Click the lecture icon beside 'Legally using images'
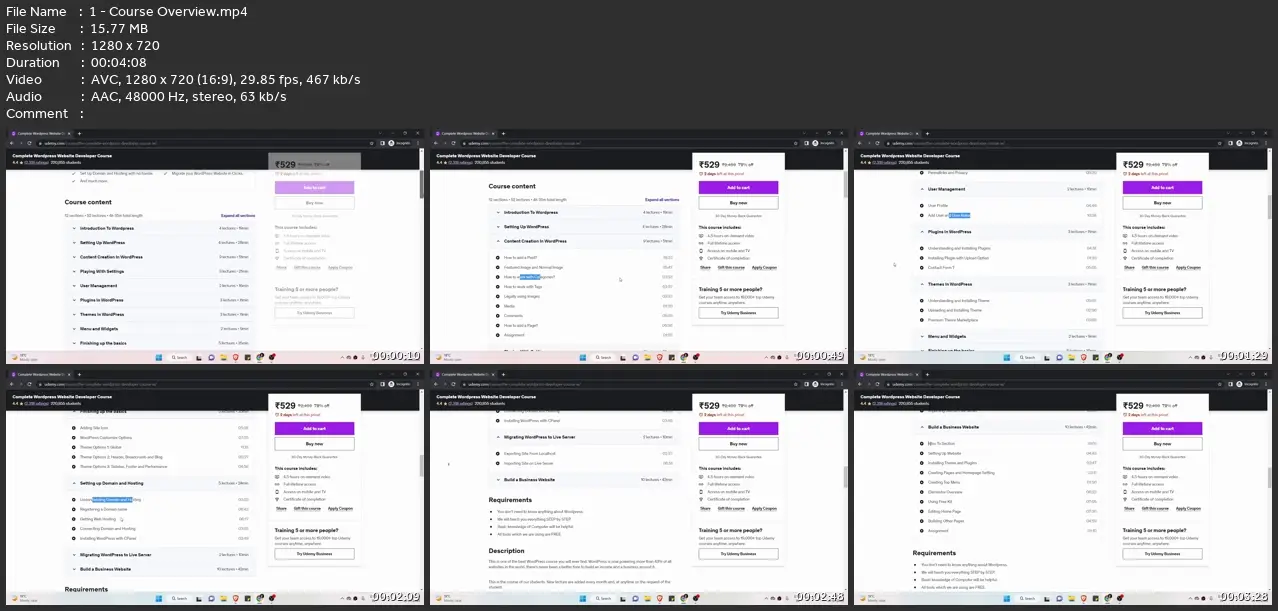1278x611 pixels. click(498, 295)
